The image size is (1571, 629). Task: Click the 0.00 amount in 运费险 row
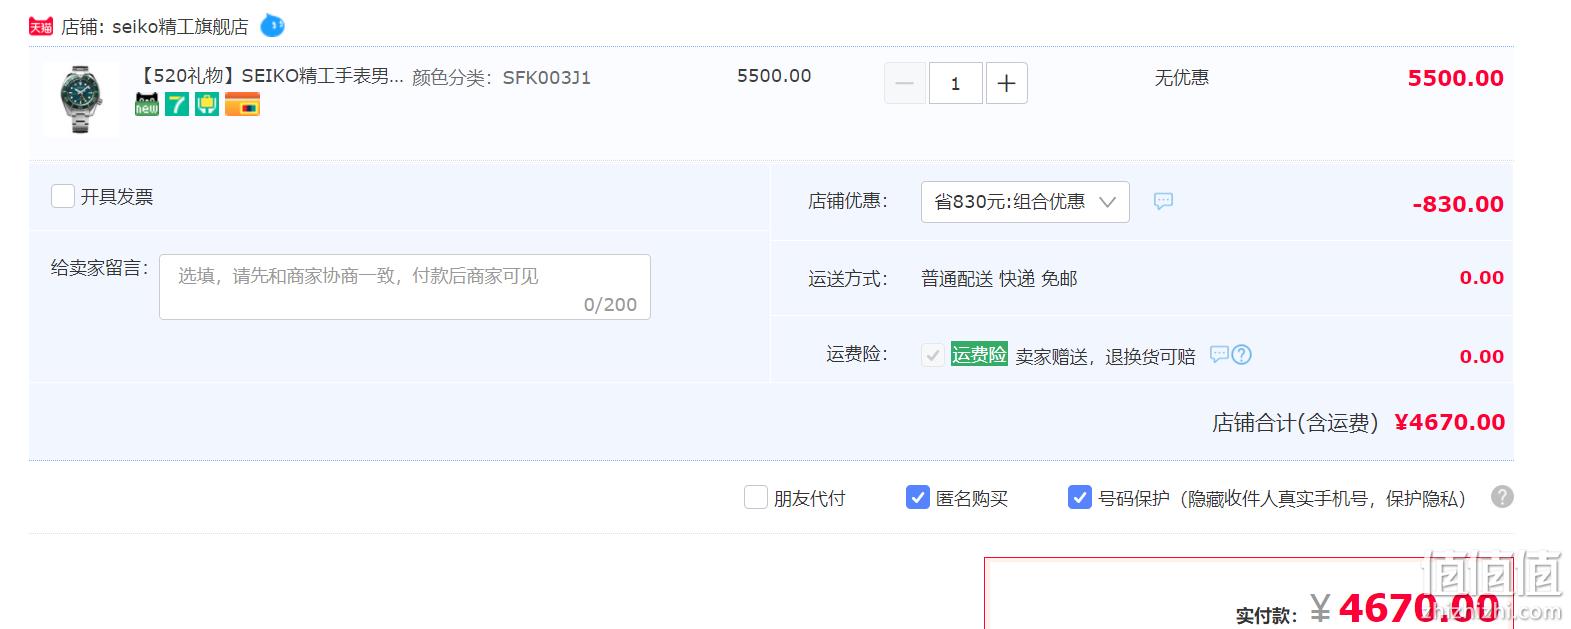click(x=1481, y=356)
